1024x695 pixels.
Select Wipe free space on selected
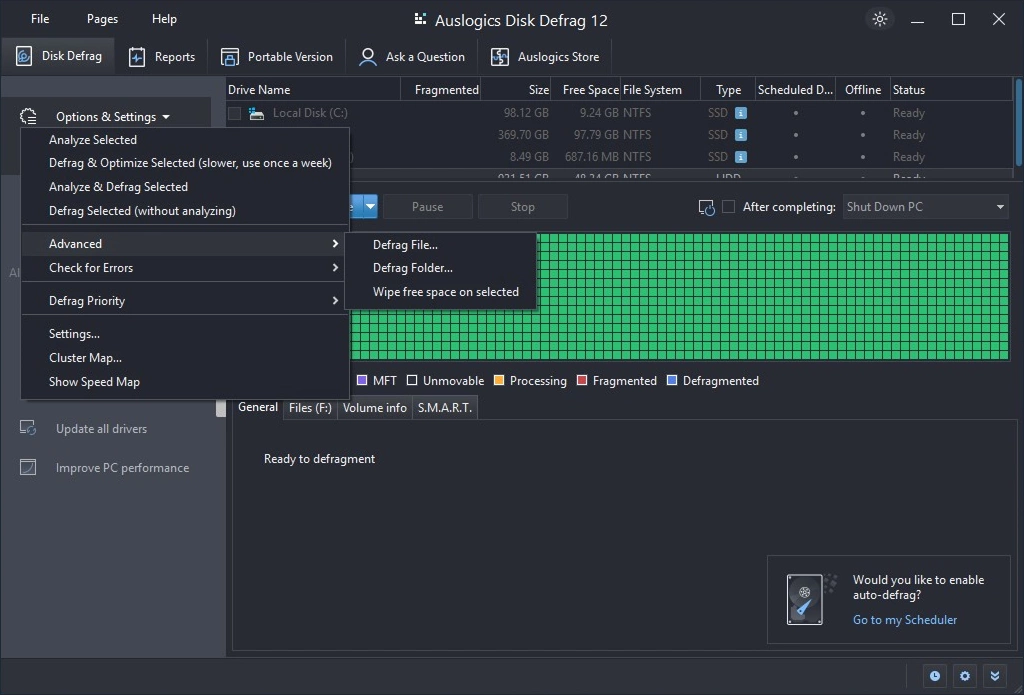point(445,292)
